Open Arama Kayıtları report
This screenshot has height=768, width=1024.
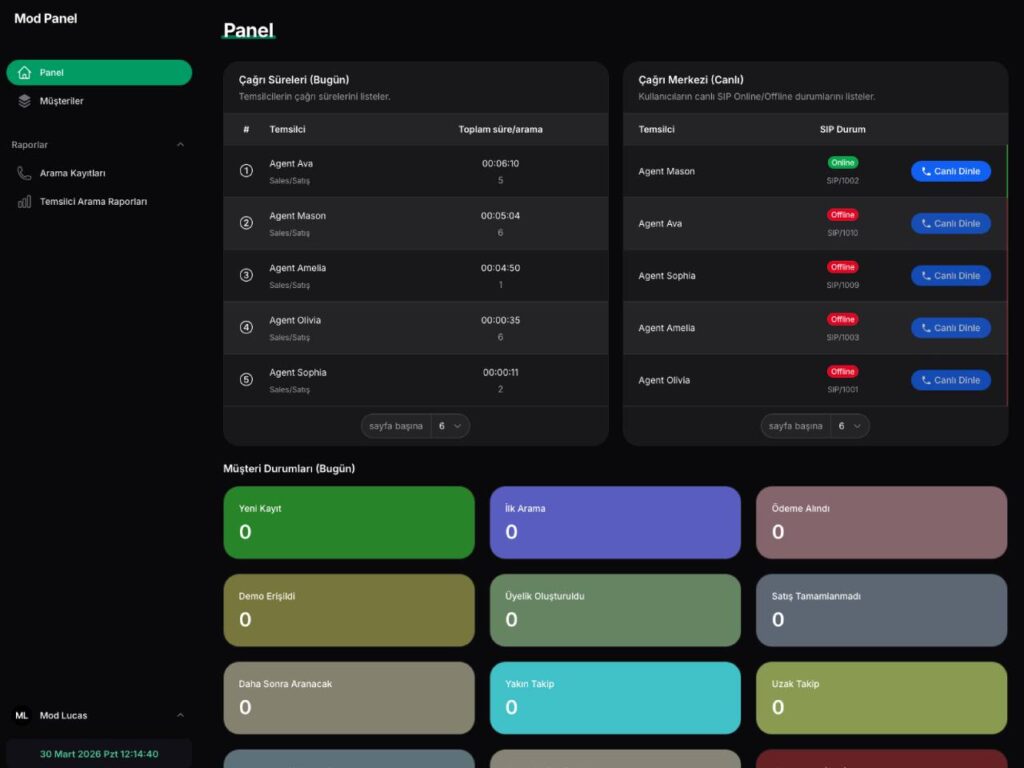(x=99, y=173)
